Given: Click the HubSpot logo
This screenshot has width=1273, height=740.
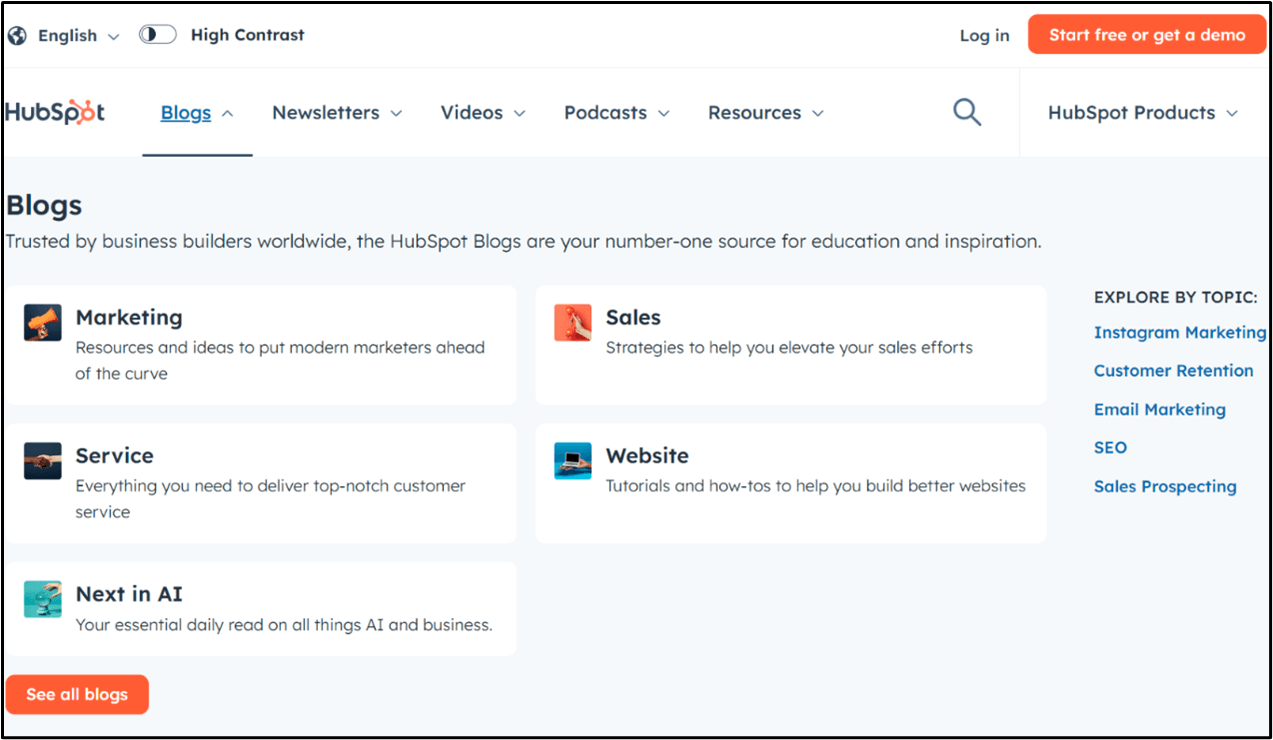Looking at the screenshot, I should coord(55,112).
